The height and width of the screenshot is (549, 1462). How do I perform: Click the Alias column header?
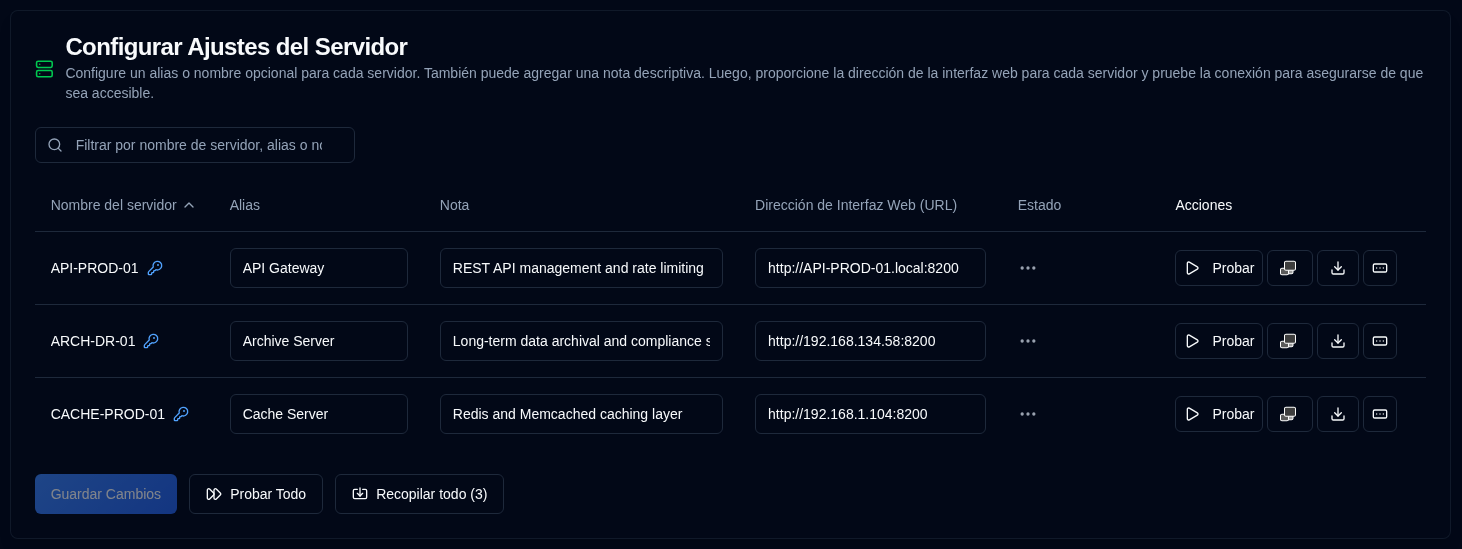point(245,205)
